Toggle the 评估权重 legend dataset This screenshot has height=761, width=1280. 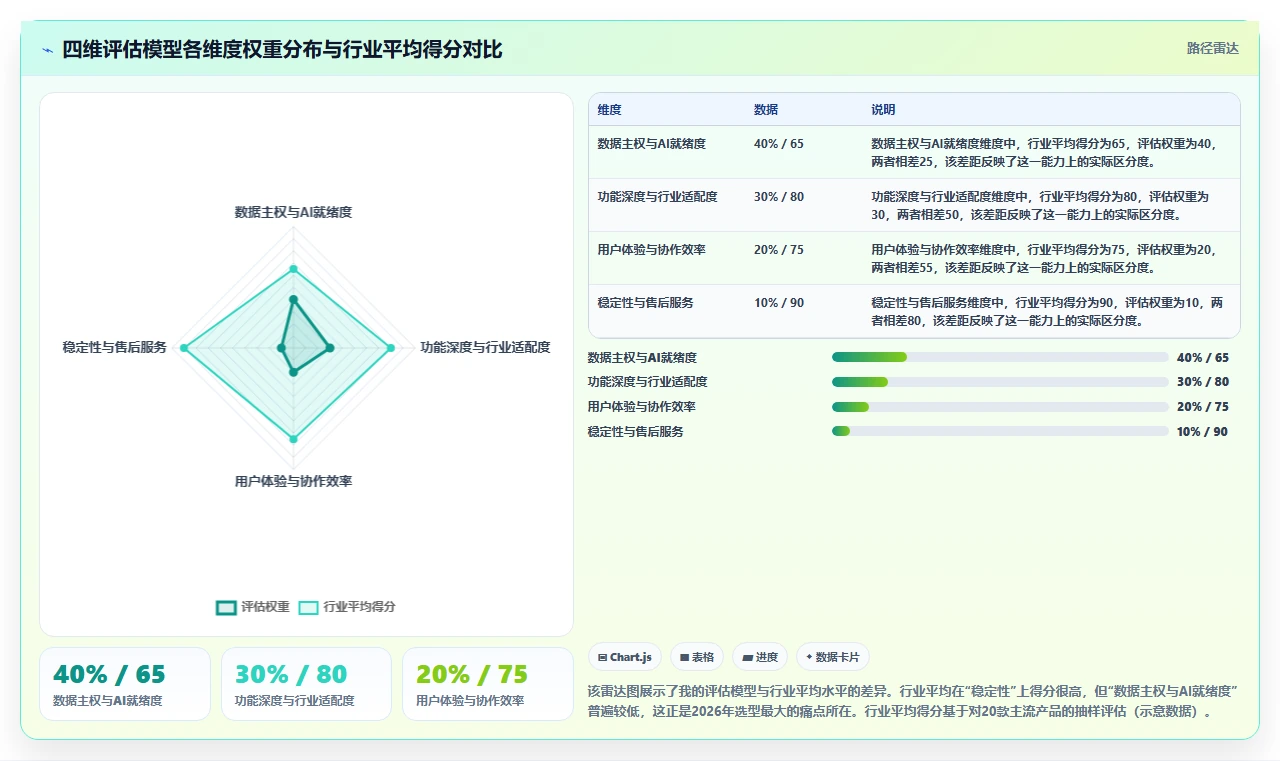(x=253, y=607)
